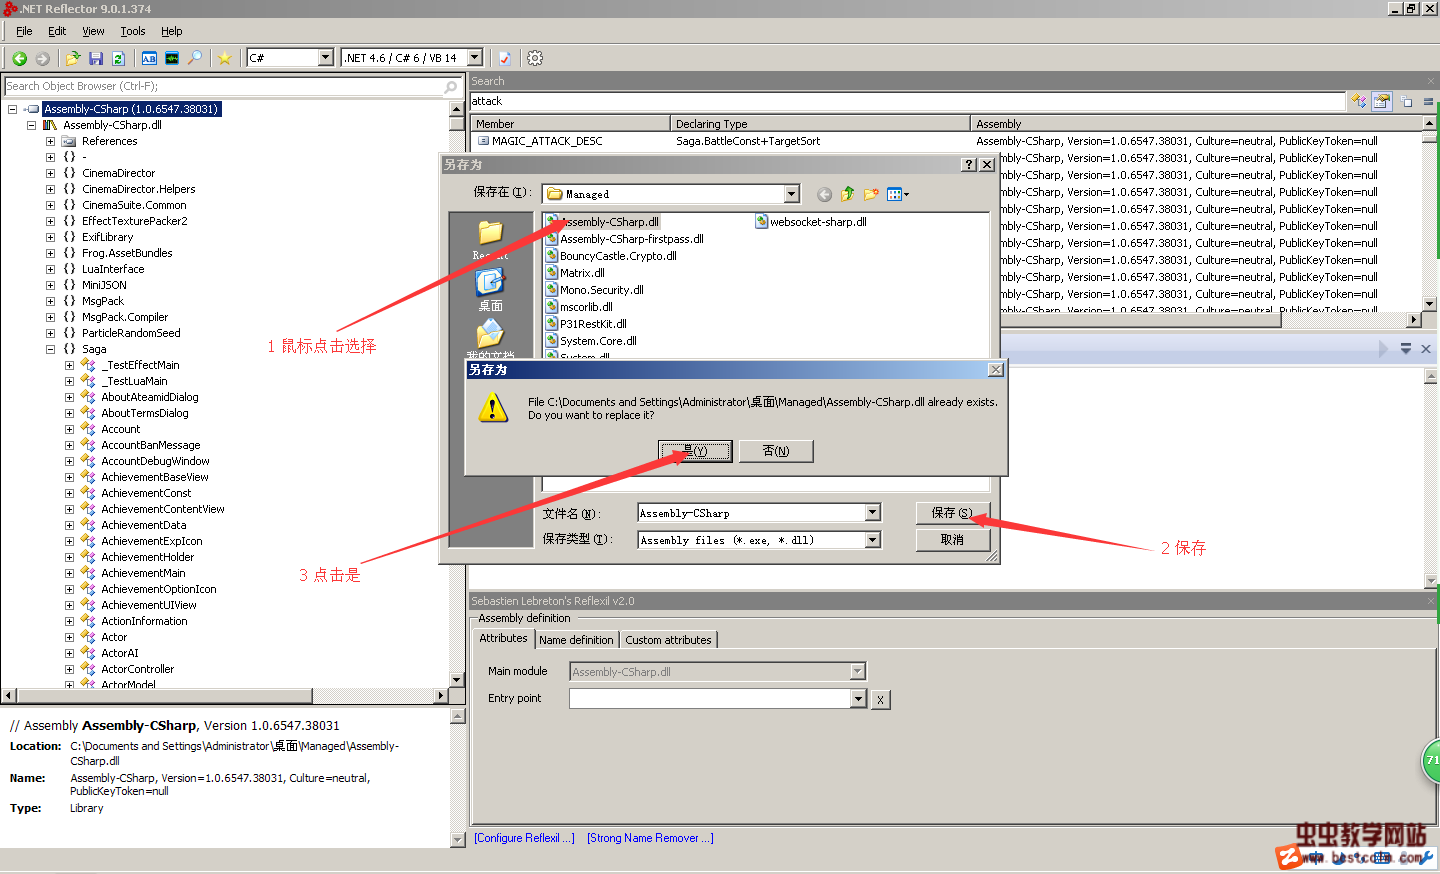1440x874 pixels.
Task: Open the Help menu
Action: [172, 31]
